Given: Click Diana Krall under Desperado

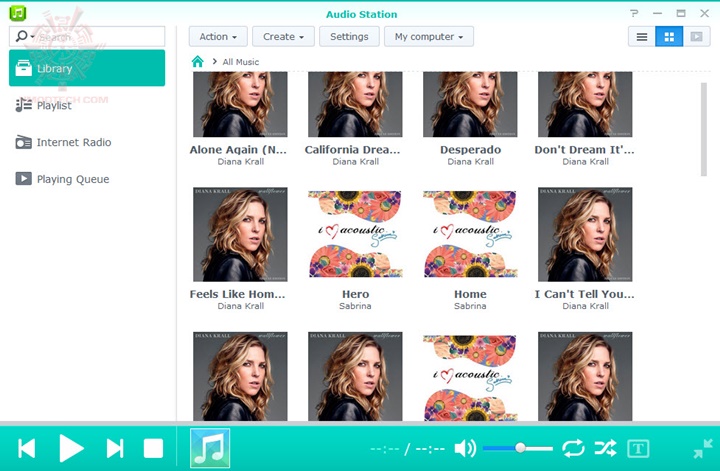Looking at the screenshot, I should coord(471,162).
